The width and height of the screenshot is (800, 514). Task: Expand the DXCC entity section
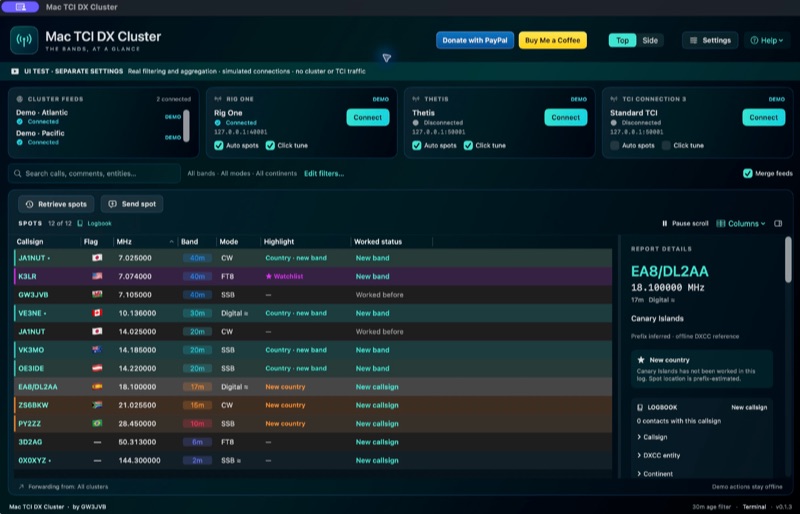click(x=658, y=455)
